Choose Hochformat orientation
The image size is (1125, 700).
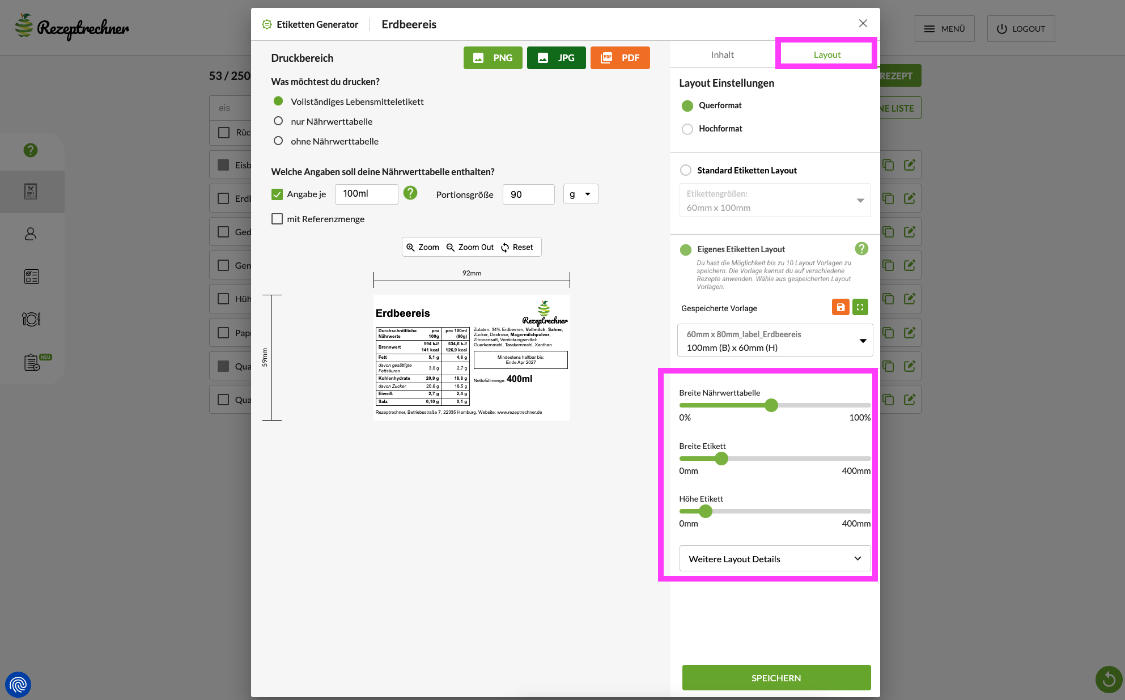[687, 129]
